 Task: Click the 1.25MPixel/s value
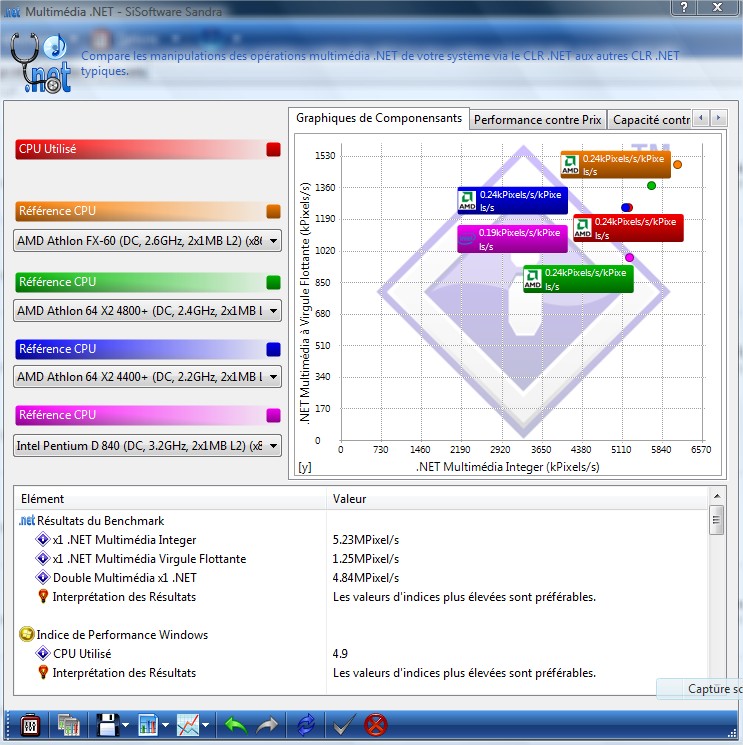coord(365,559)
